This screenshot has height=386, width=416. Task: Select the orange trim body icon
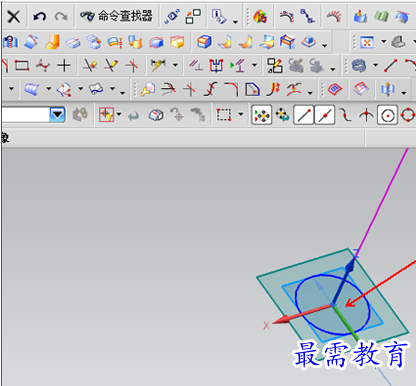point(225,42)
